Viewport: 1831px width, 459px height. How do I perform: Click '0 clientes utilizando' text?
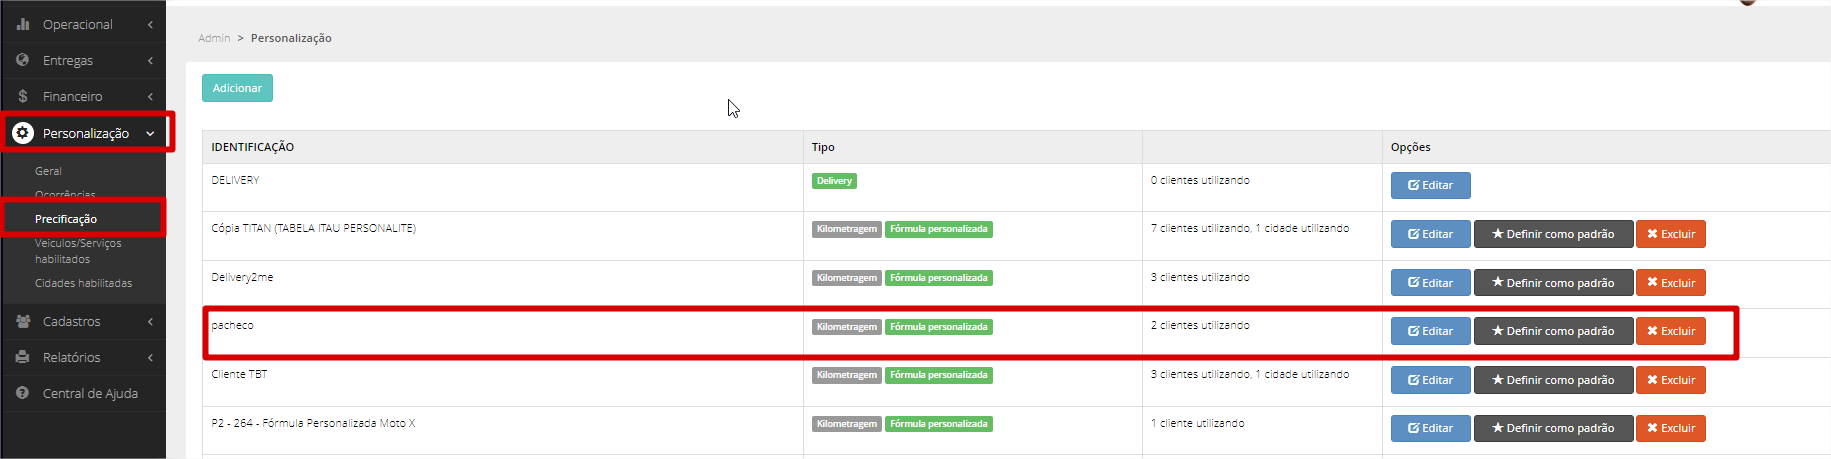point(1200,180)
